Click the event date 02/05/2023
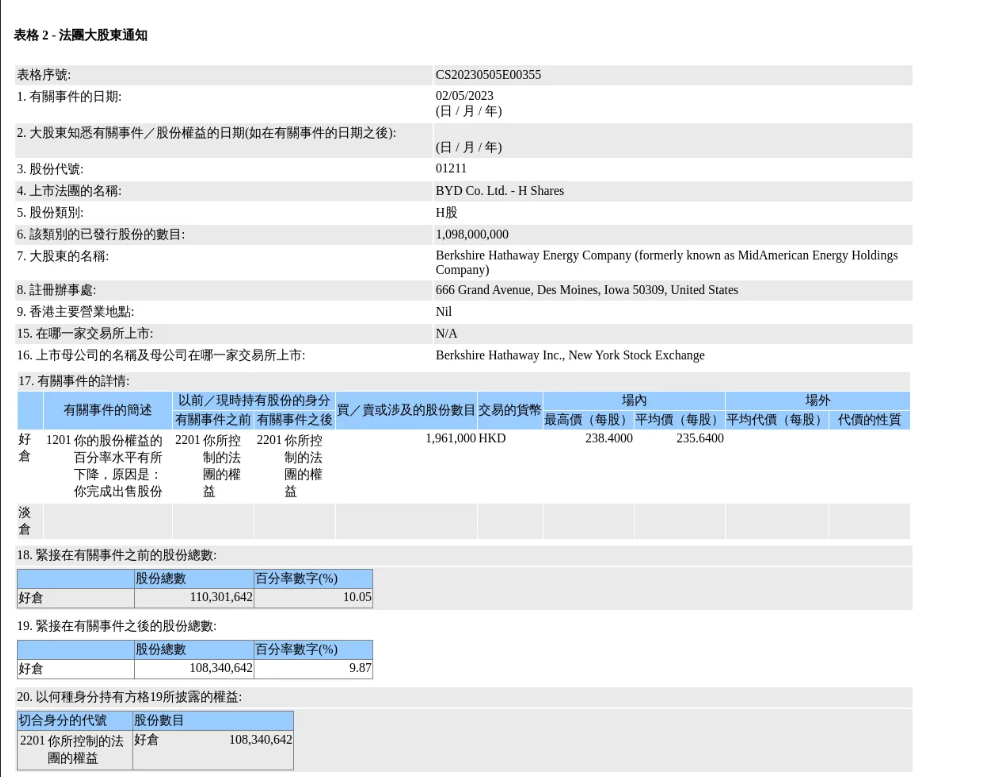The height and width of the screenshot is (777, 999). pos(464,96)
